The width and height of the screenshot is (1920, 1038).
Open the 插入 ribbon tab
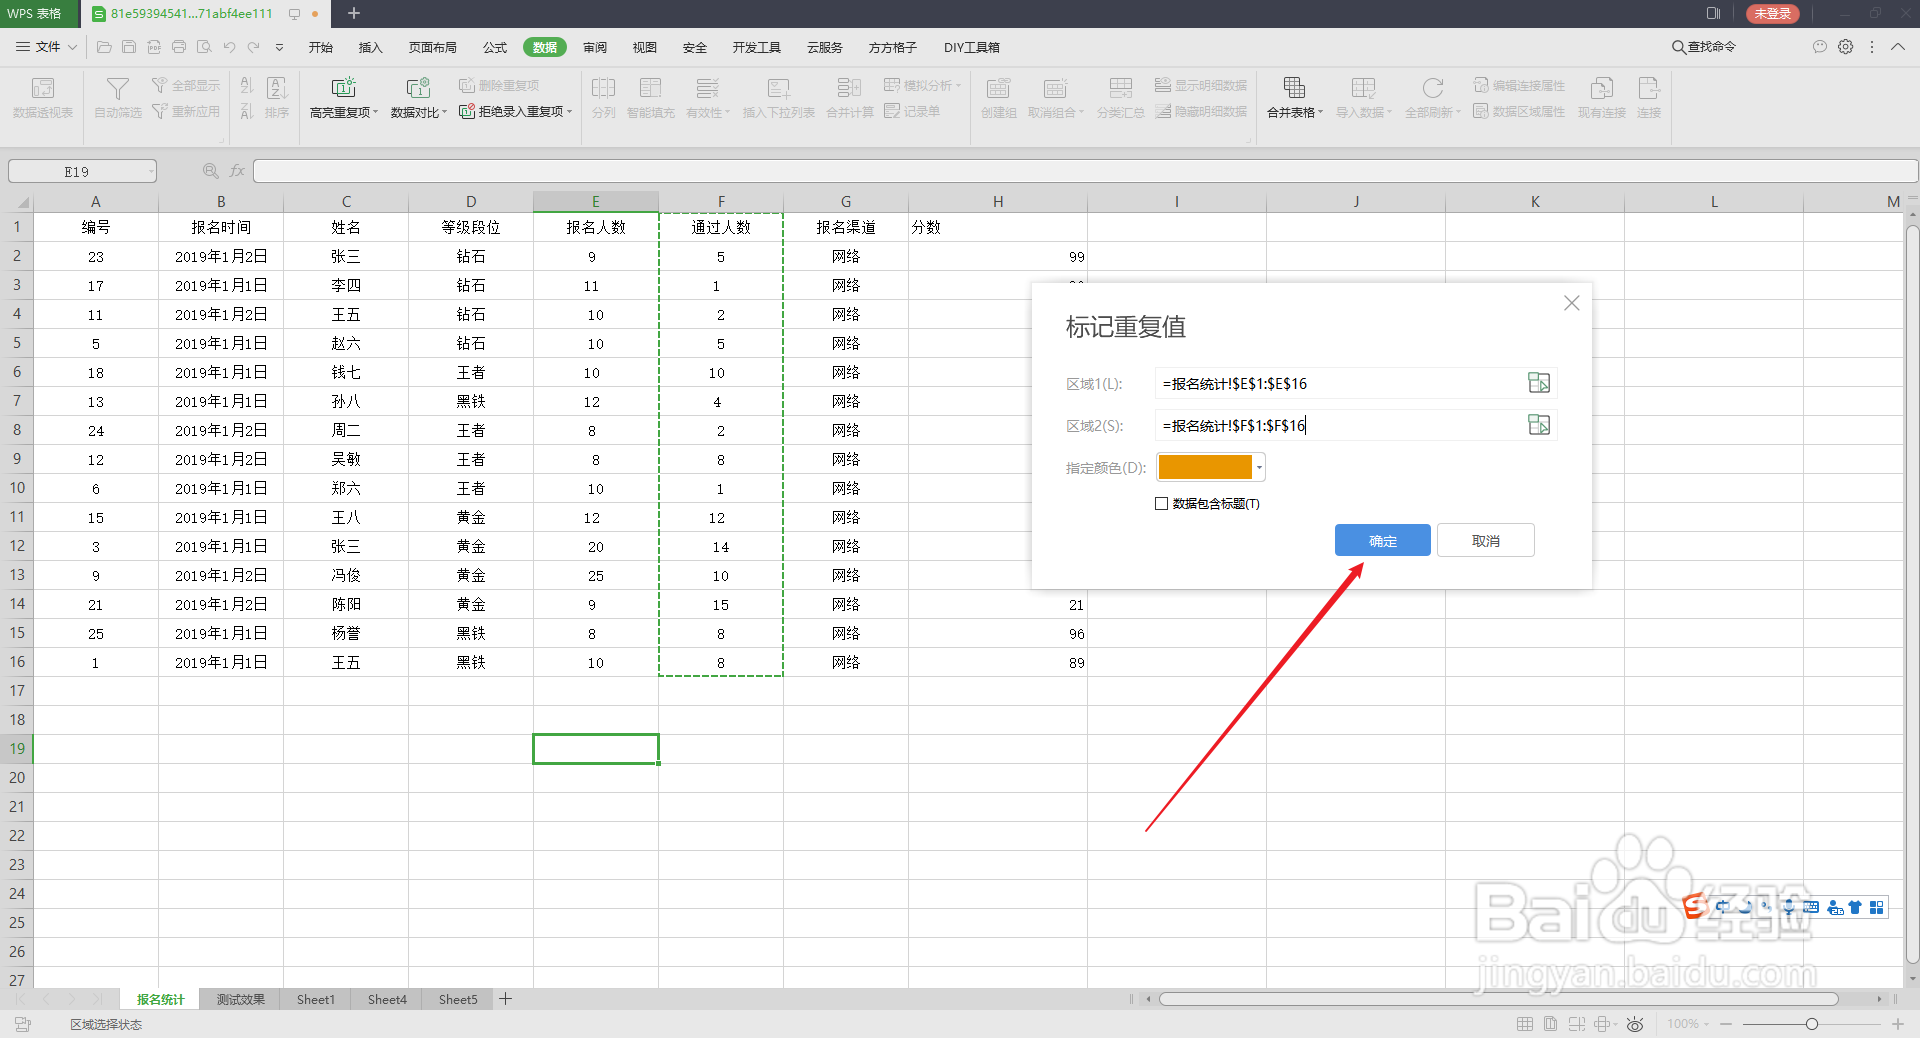370,47
